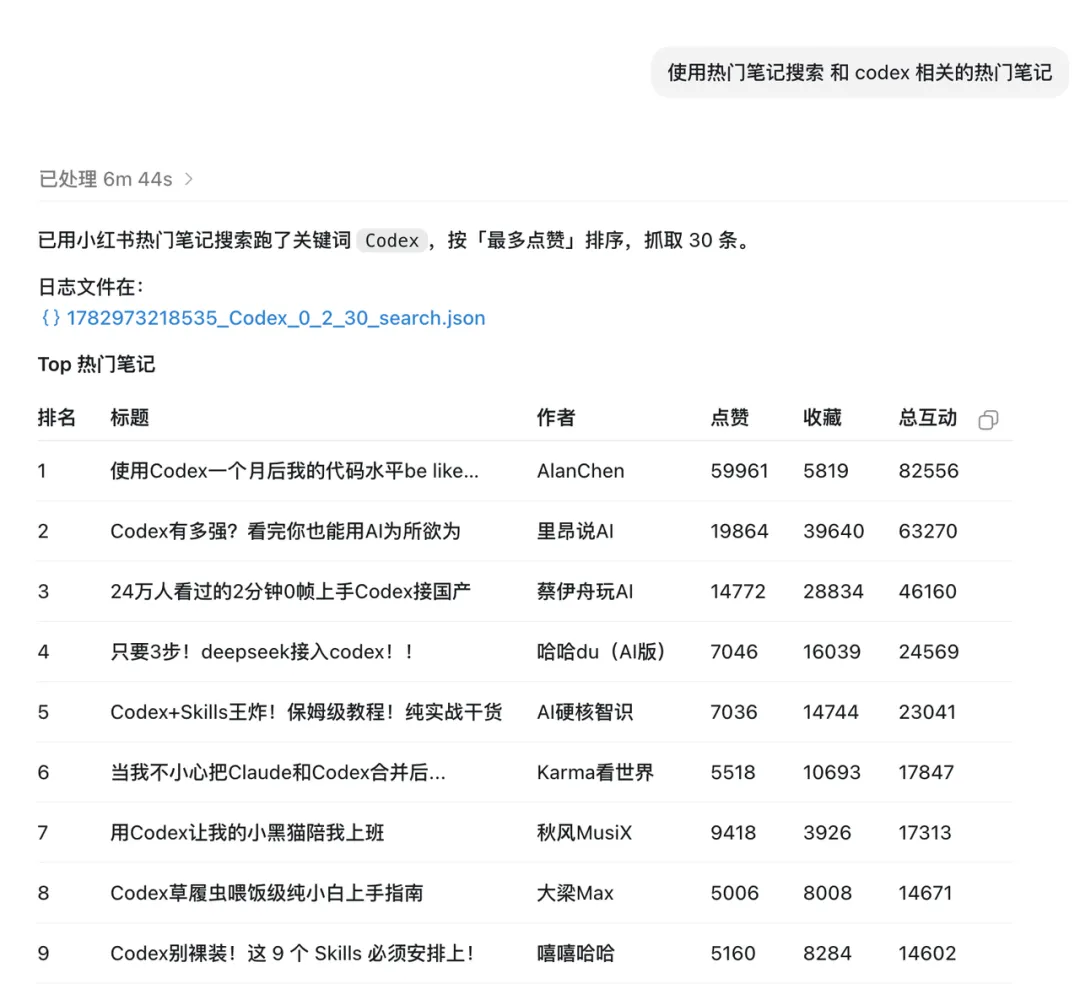
Task: Click author Karma看世界
Action: 595,772
